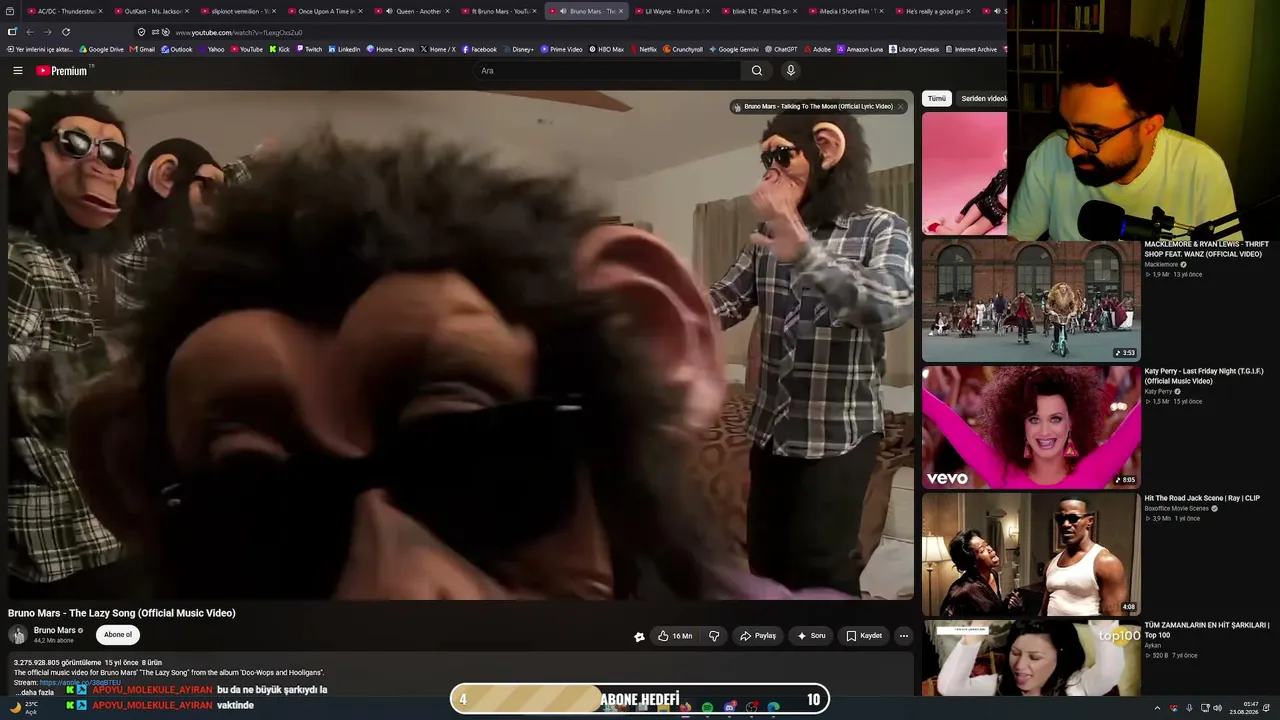The width and height of the screenshot is (1280, 720).
Task: Open the Amazon Luna bookmark
Action: click(x=860, y=49)
